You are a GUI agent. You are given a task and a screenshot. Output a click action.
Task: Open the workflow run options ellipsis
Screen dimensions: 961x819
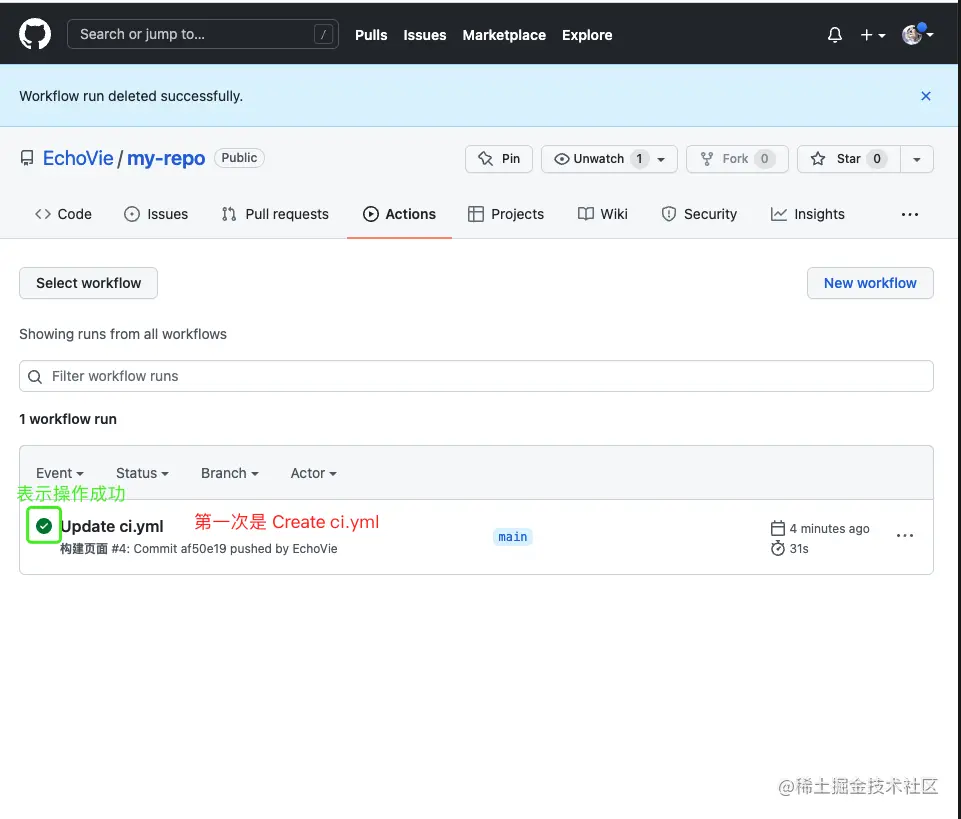[905, 536]
